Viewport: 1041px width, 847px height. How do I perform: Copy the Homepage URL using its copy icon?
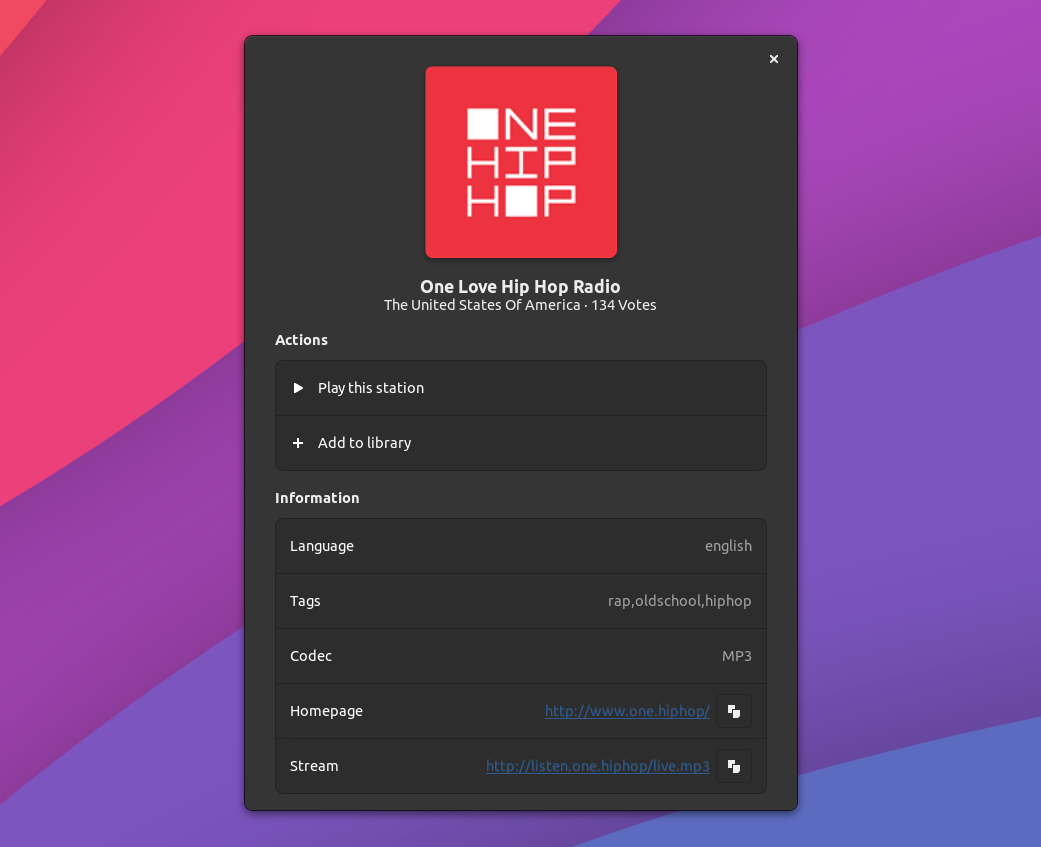coord(733,711)
